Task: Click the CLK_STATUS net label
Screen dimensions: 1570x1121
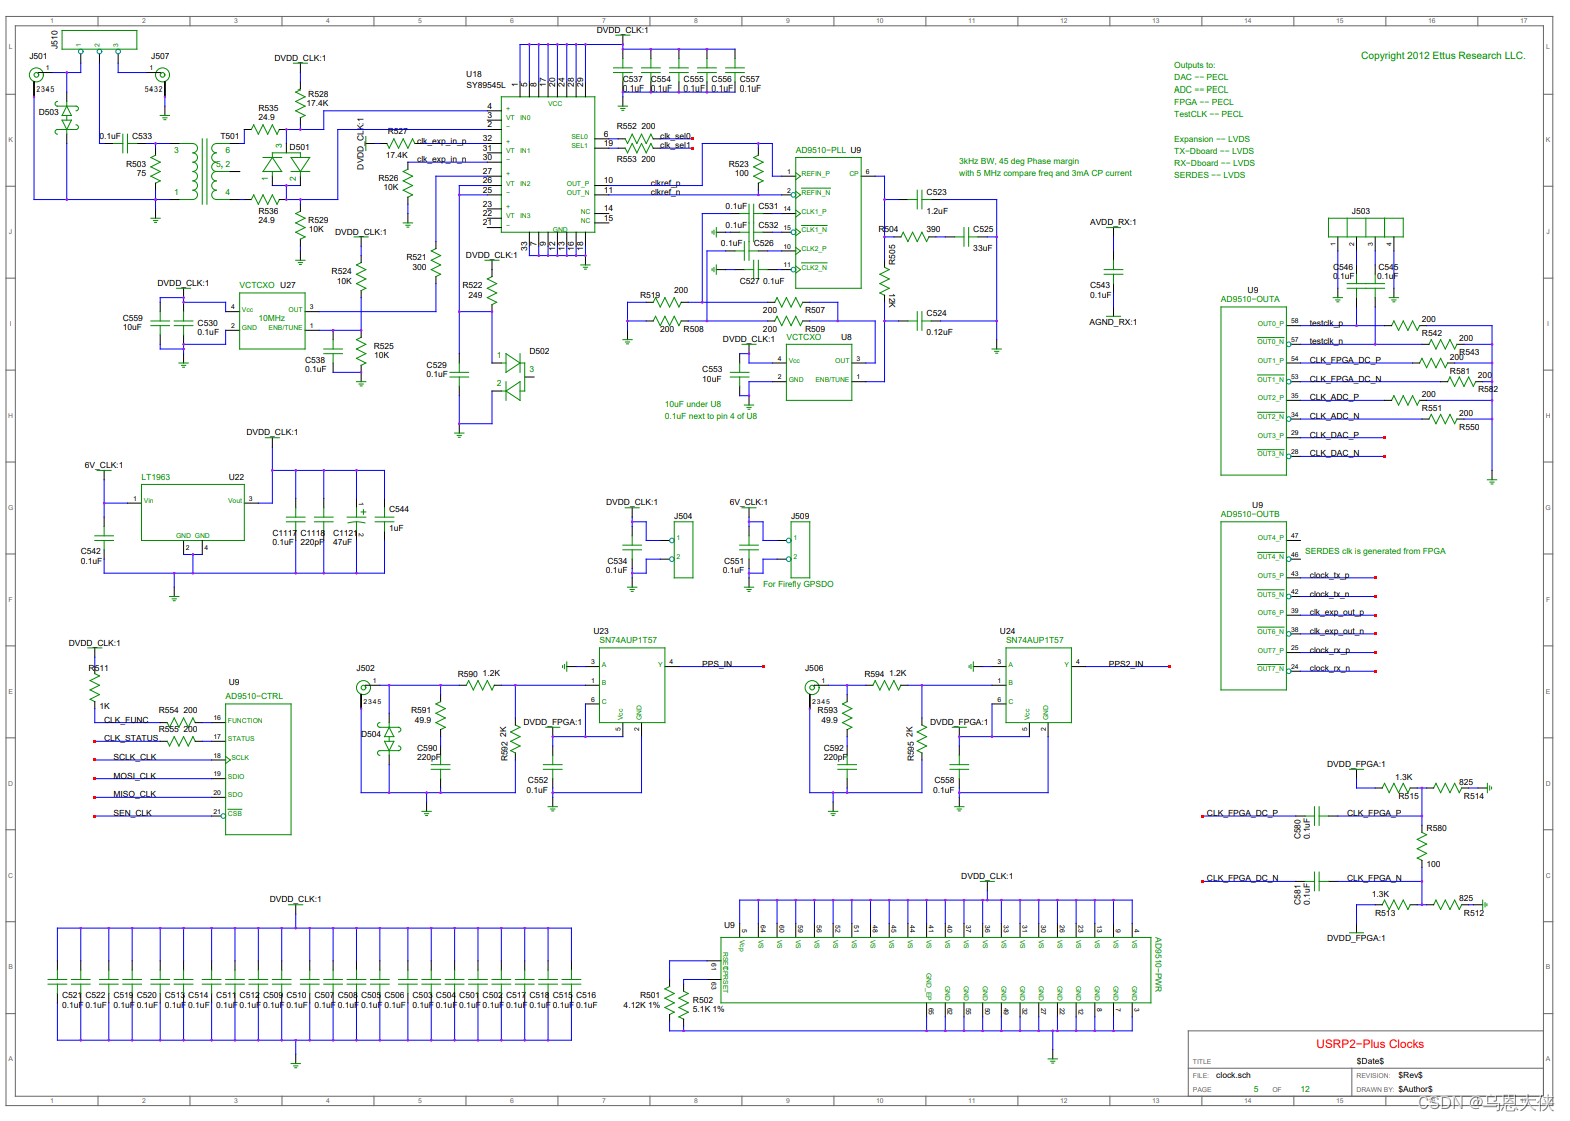Action: point(131,738)
